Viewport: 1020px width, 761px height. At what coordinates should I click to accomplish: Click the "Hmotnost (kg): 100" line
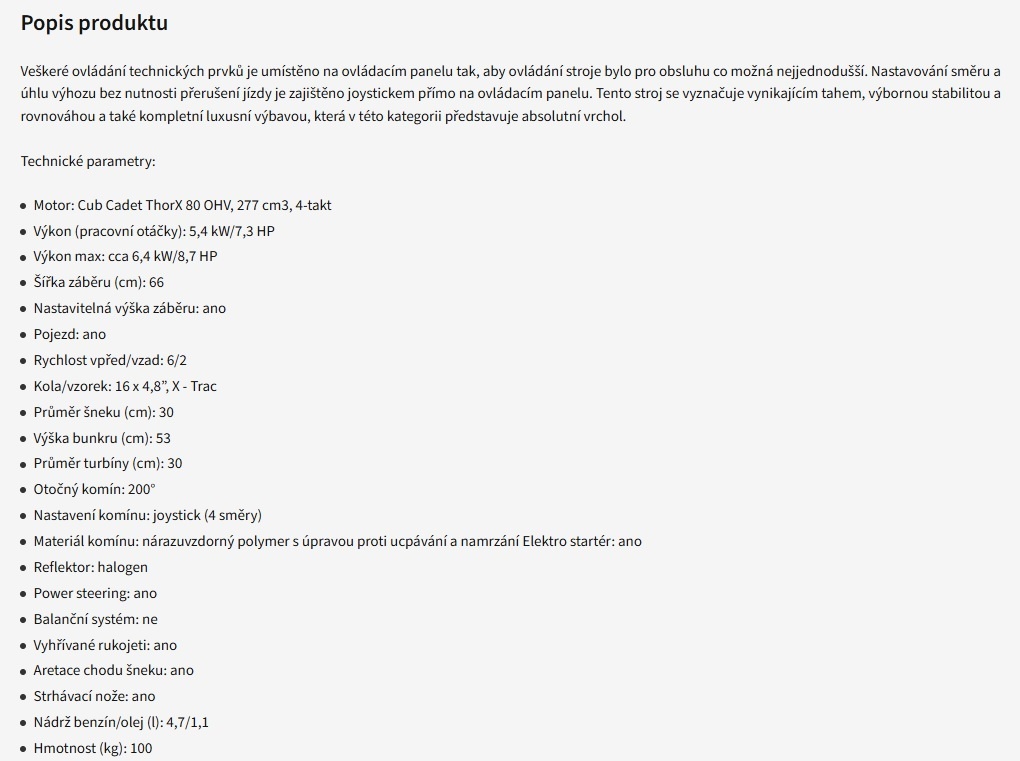pos(92,748)
